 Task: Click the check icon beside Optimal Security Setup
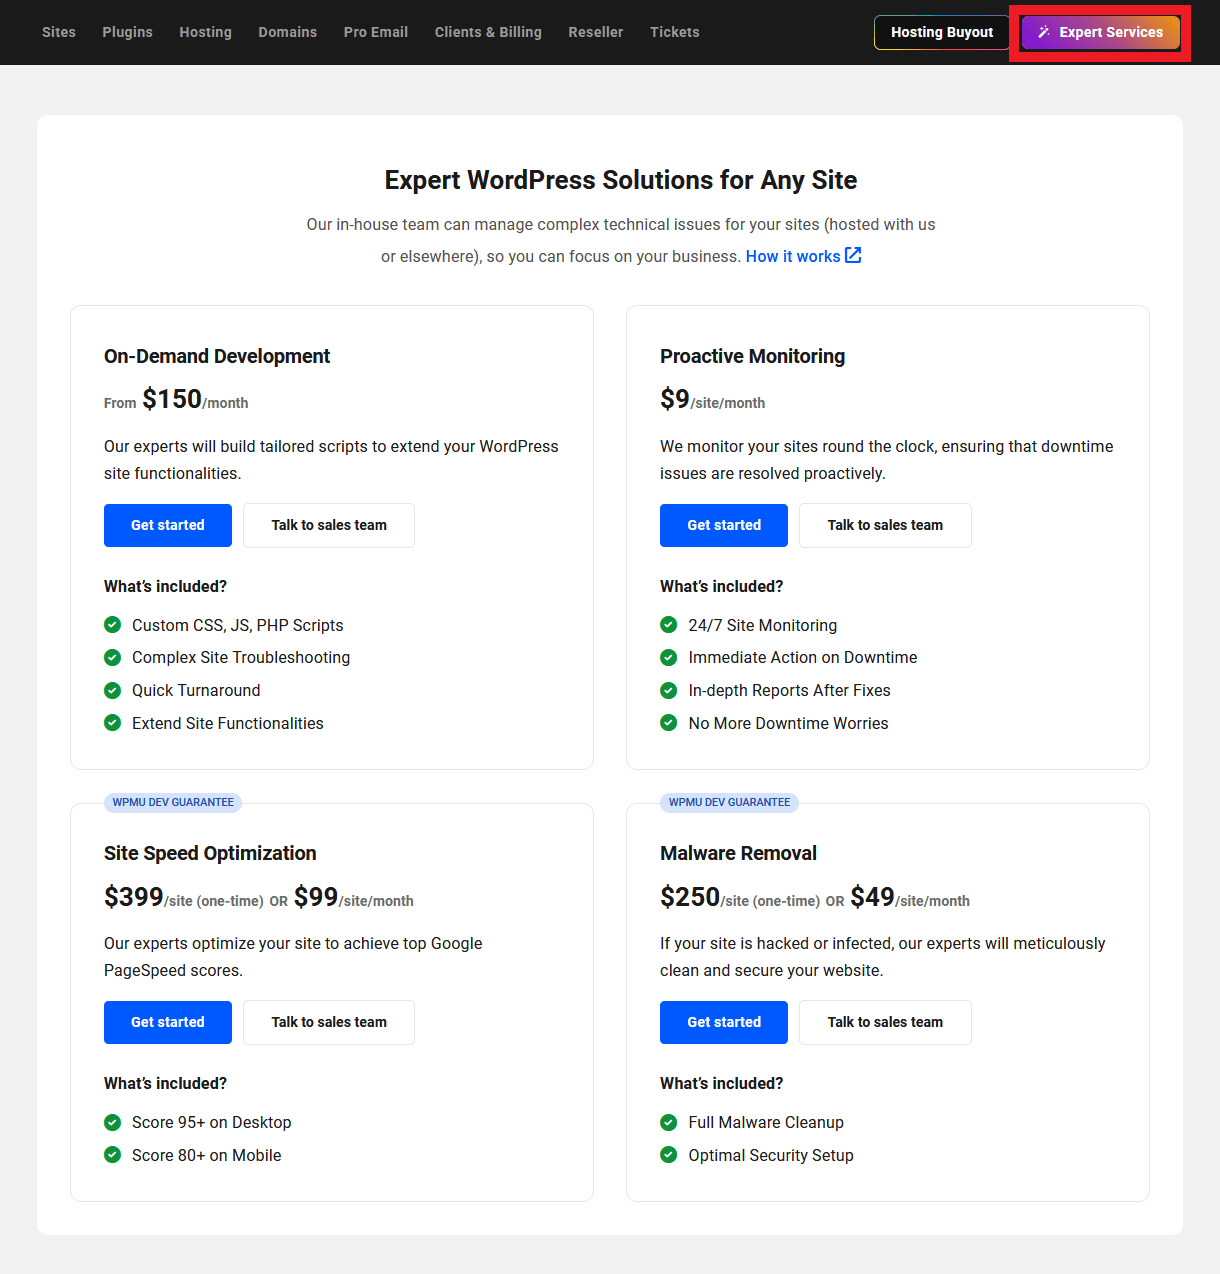click(x=669, y=1155)
